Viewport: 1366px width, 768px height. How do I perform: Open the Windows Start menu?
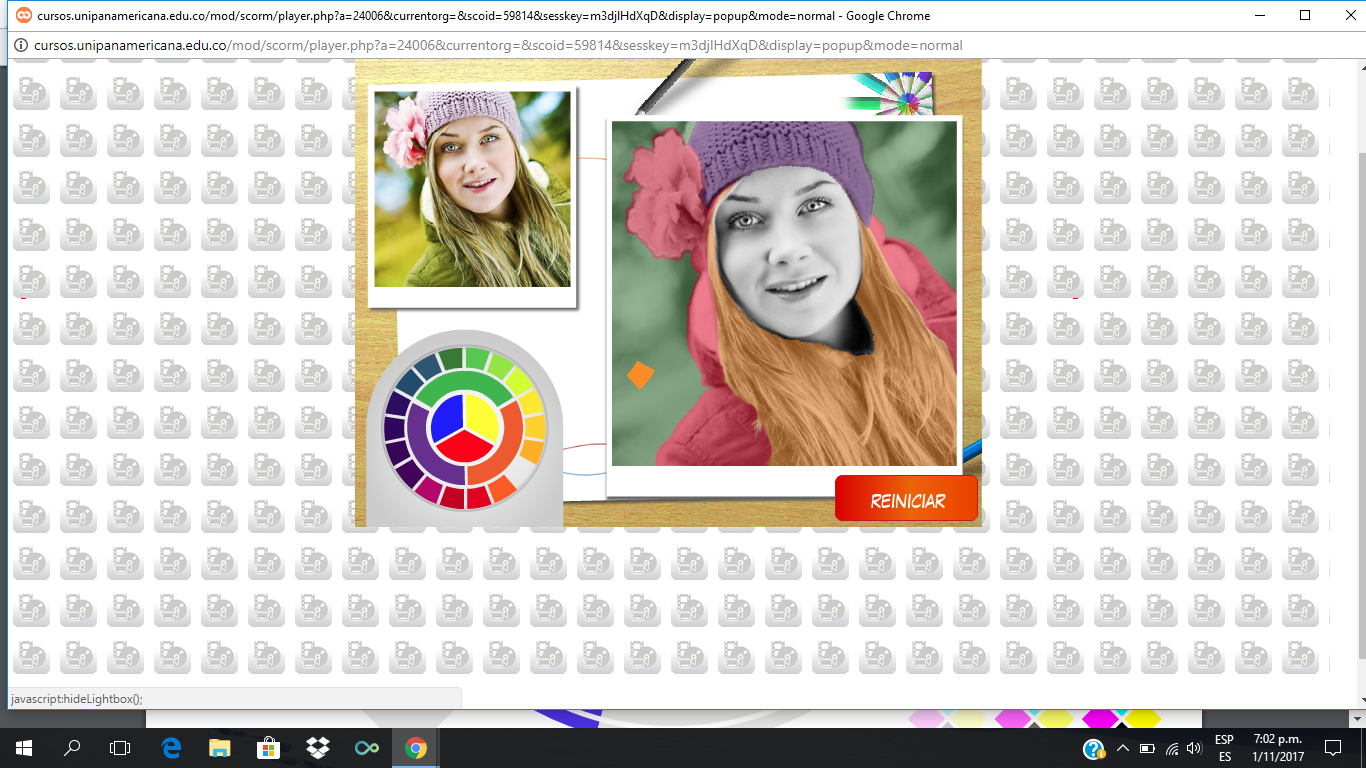pos(23,748)
